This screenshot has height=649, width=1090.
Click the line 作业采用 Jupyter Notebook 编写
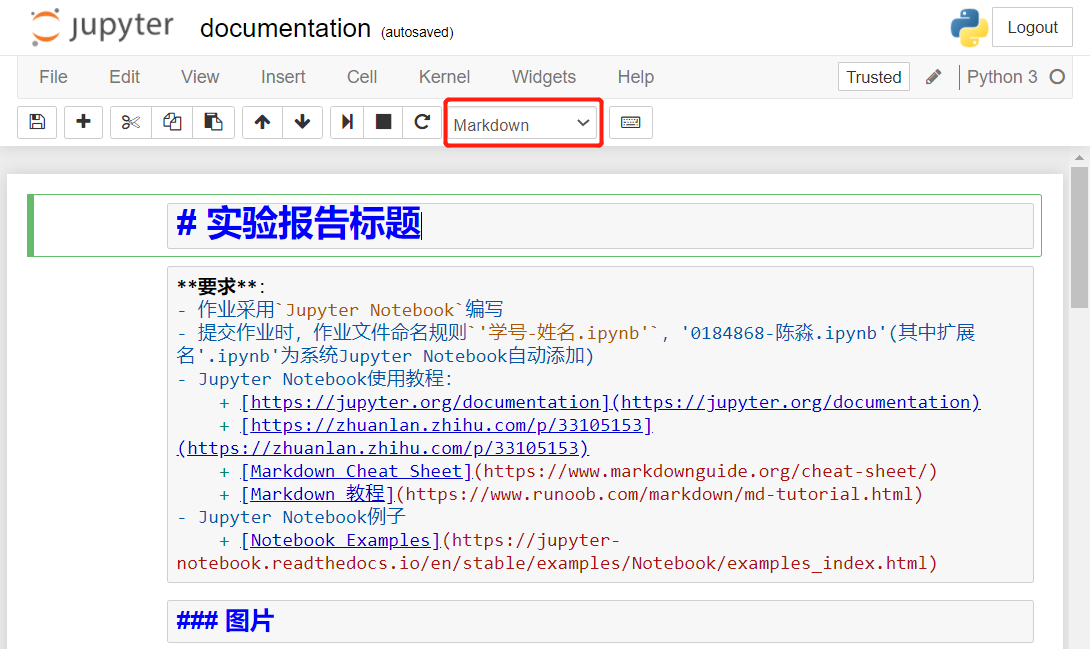pyautogui.click(x=340, y=309)
